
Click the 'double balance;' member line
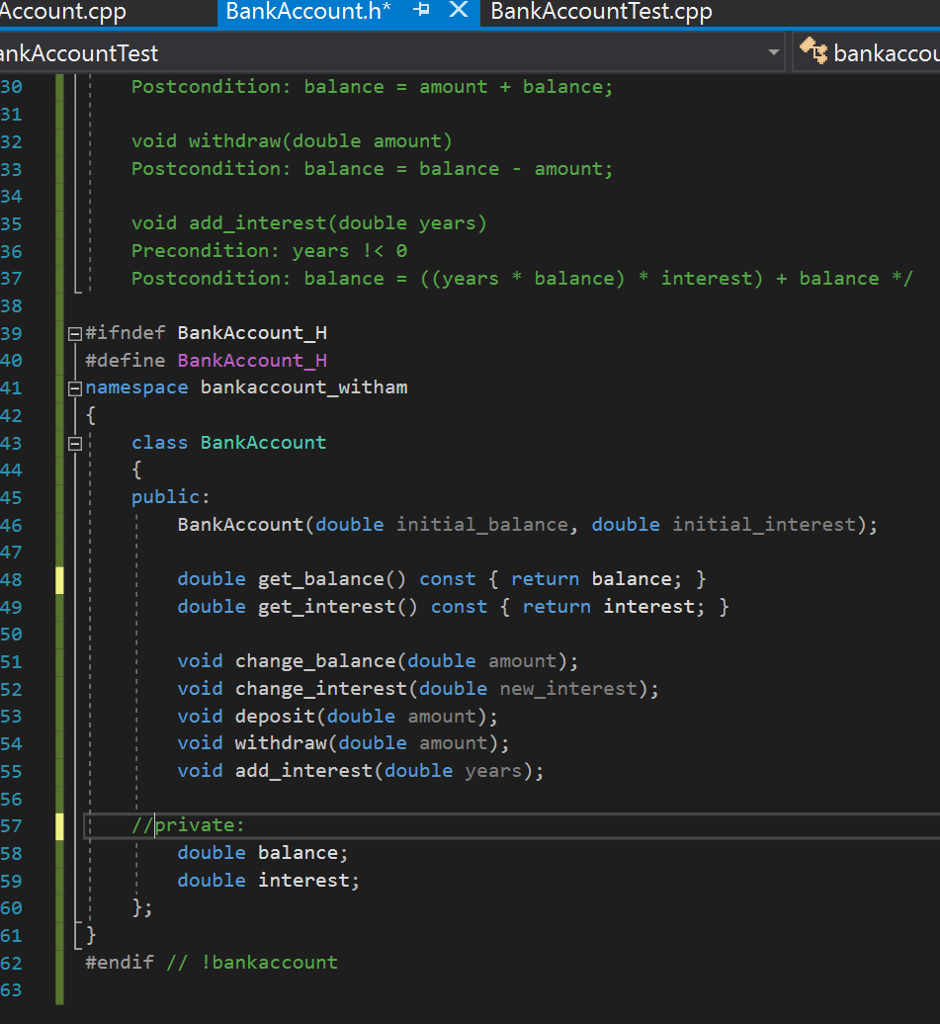tap(263, 853)
